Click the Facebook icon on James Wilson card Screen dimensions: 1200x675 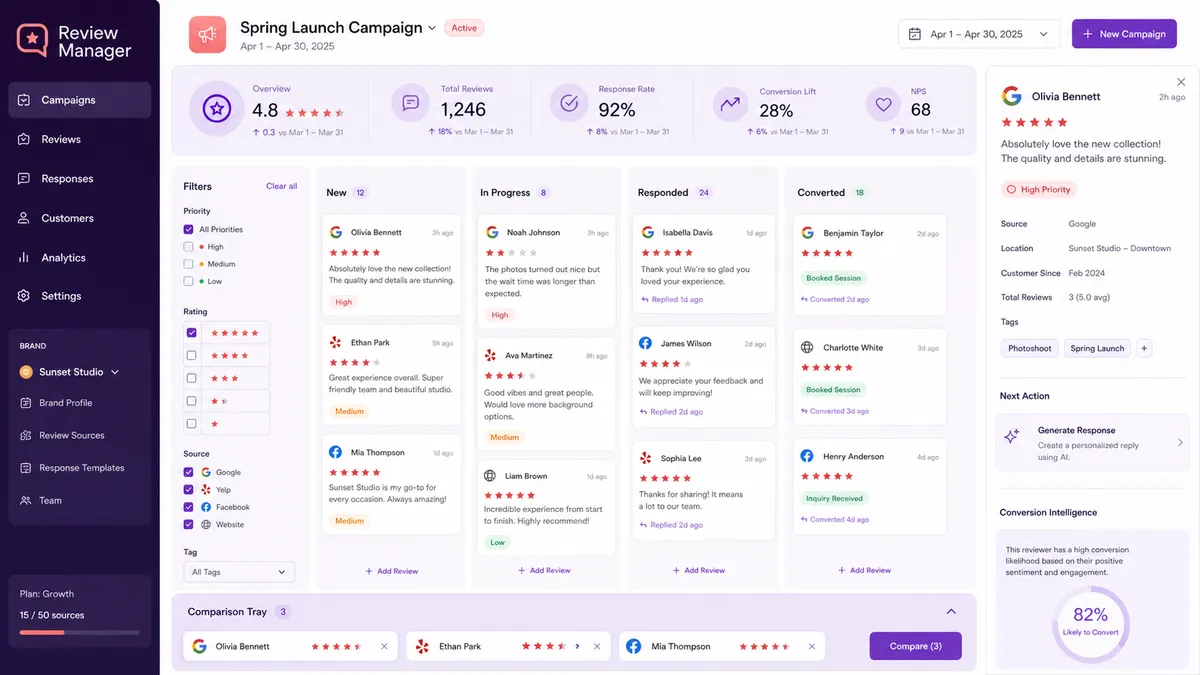tap(645, 343)
